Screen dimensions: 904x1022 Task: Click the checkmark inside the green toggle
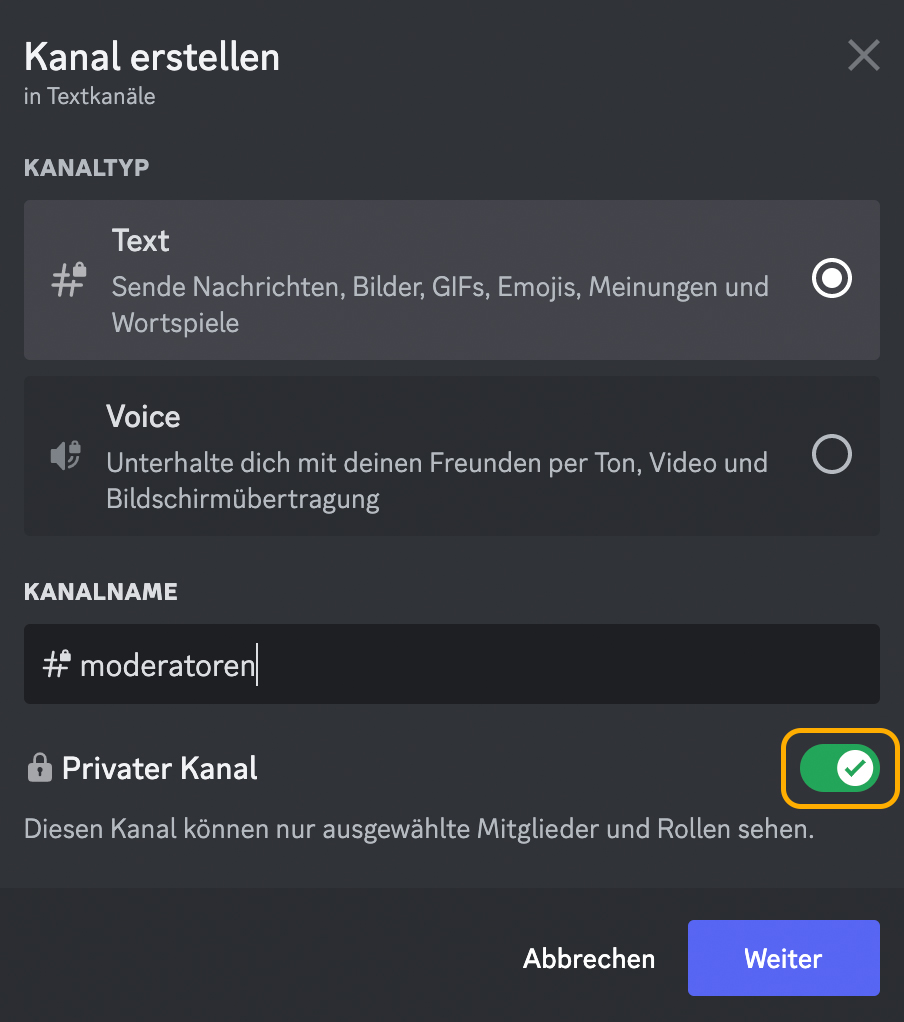click(853, 768)
